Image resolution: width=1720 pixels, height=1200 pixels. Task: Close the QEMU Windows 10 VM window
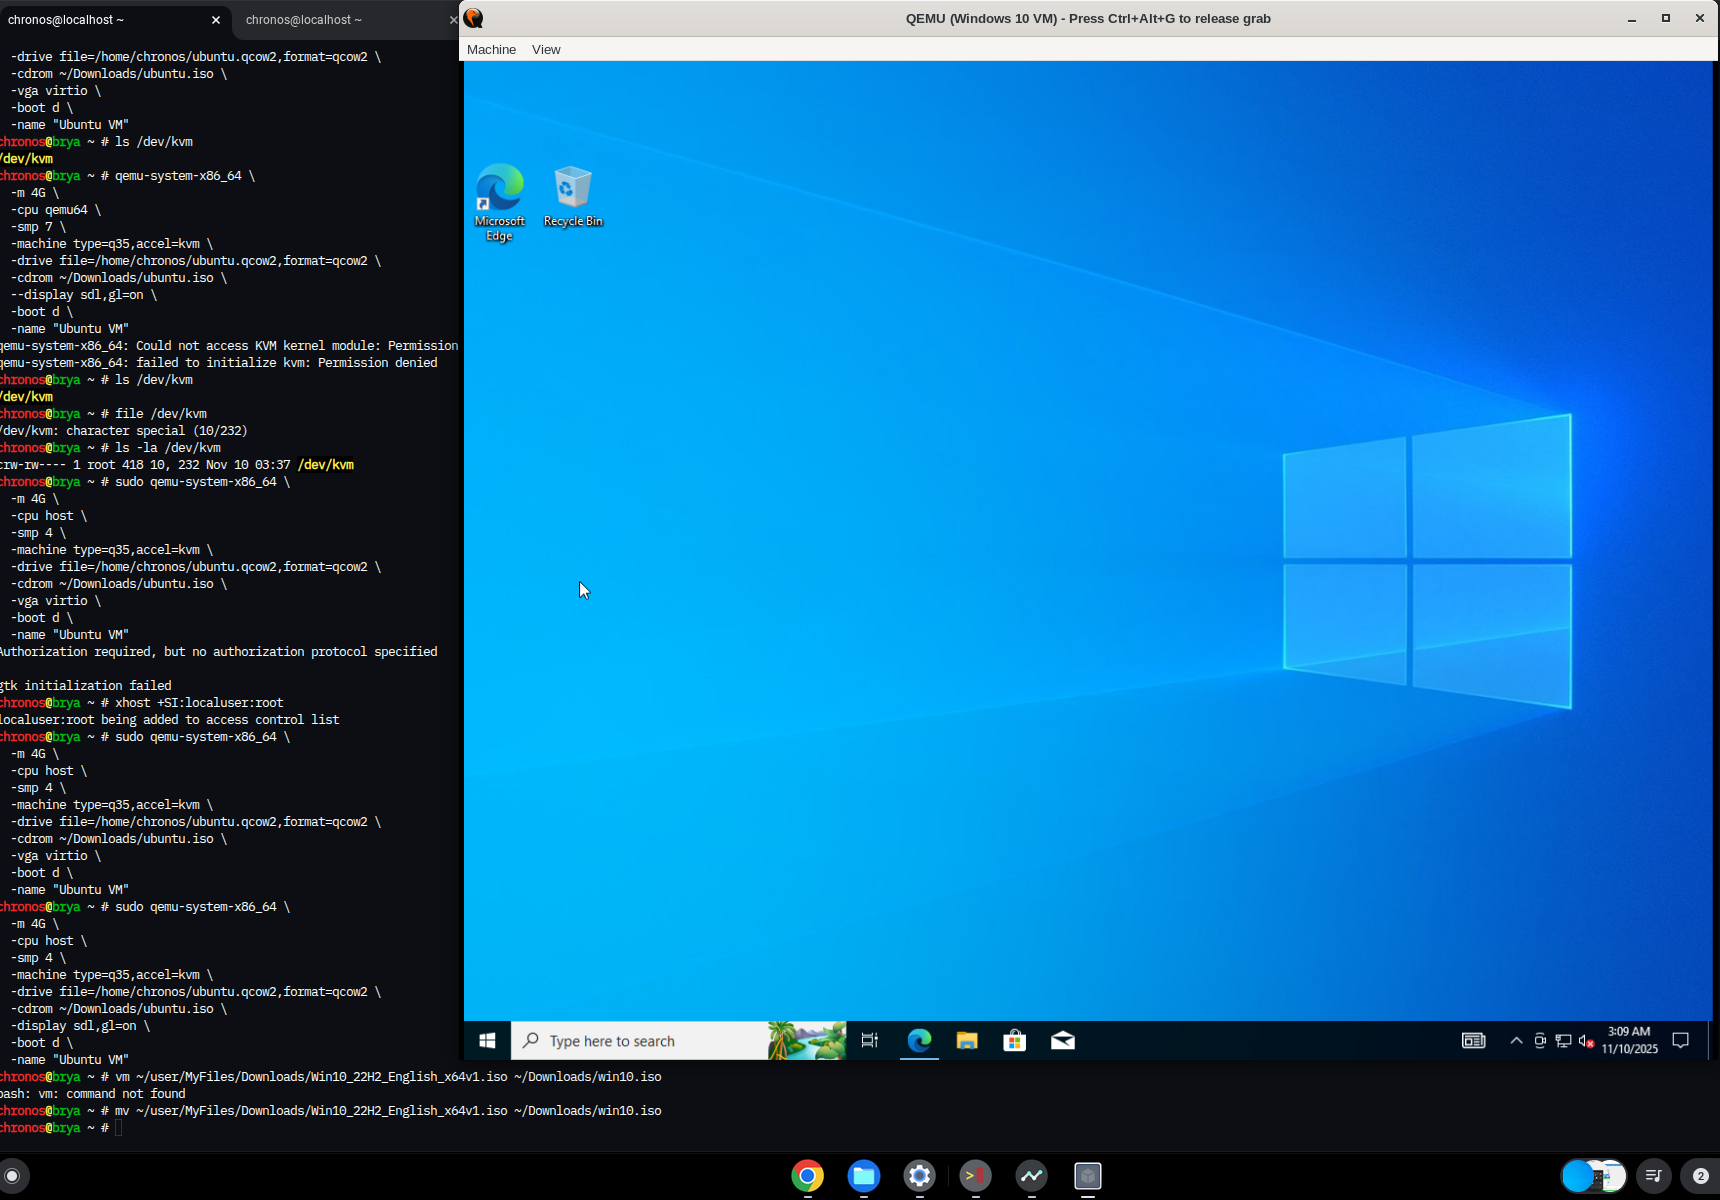tap(1700, 18)
